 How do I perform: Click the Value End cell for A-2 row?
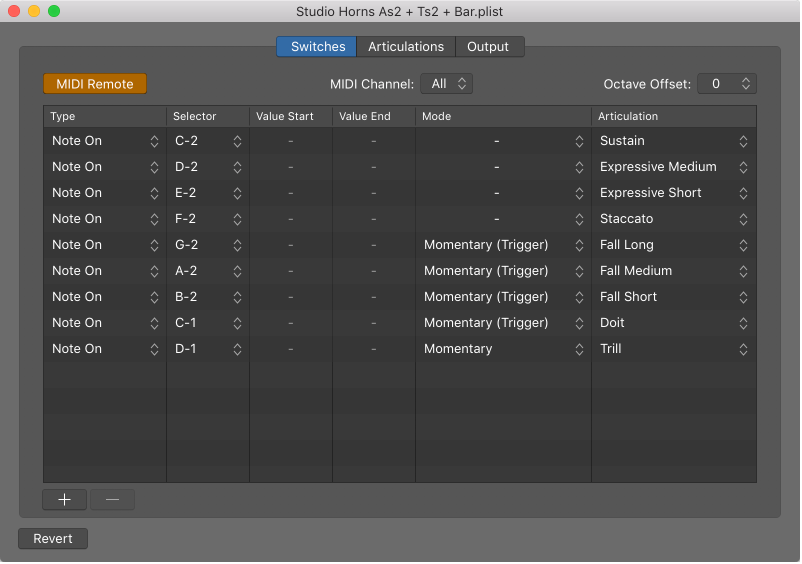373,271
